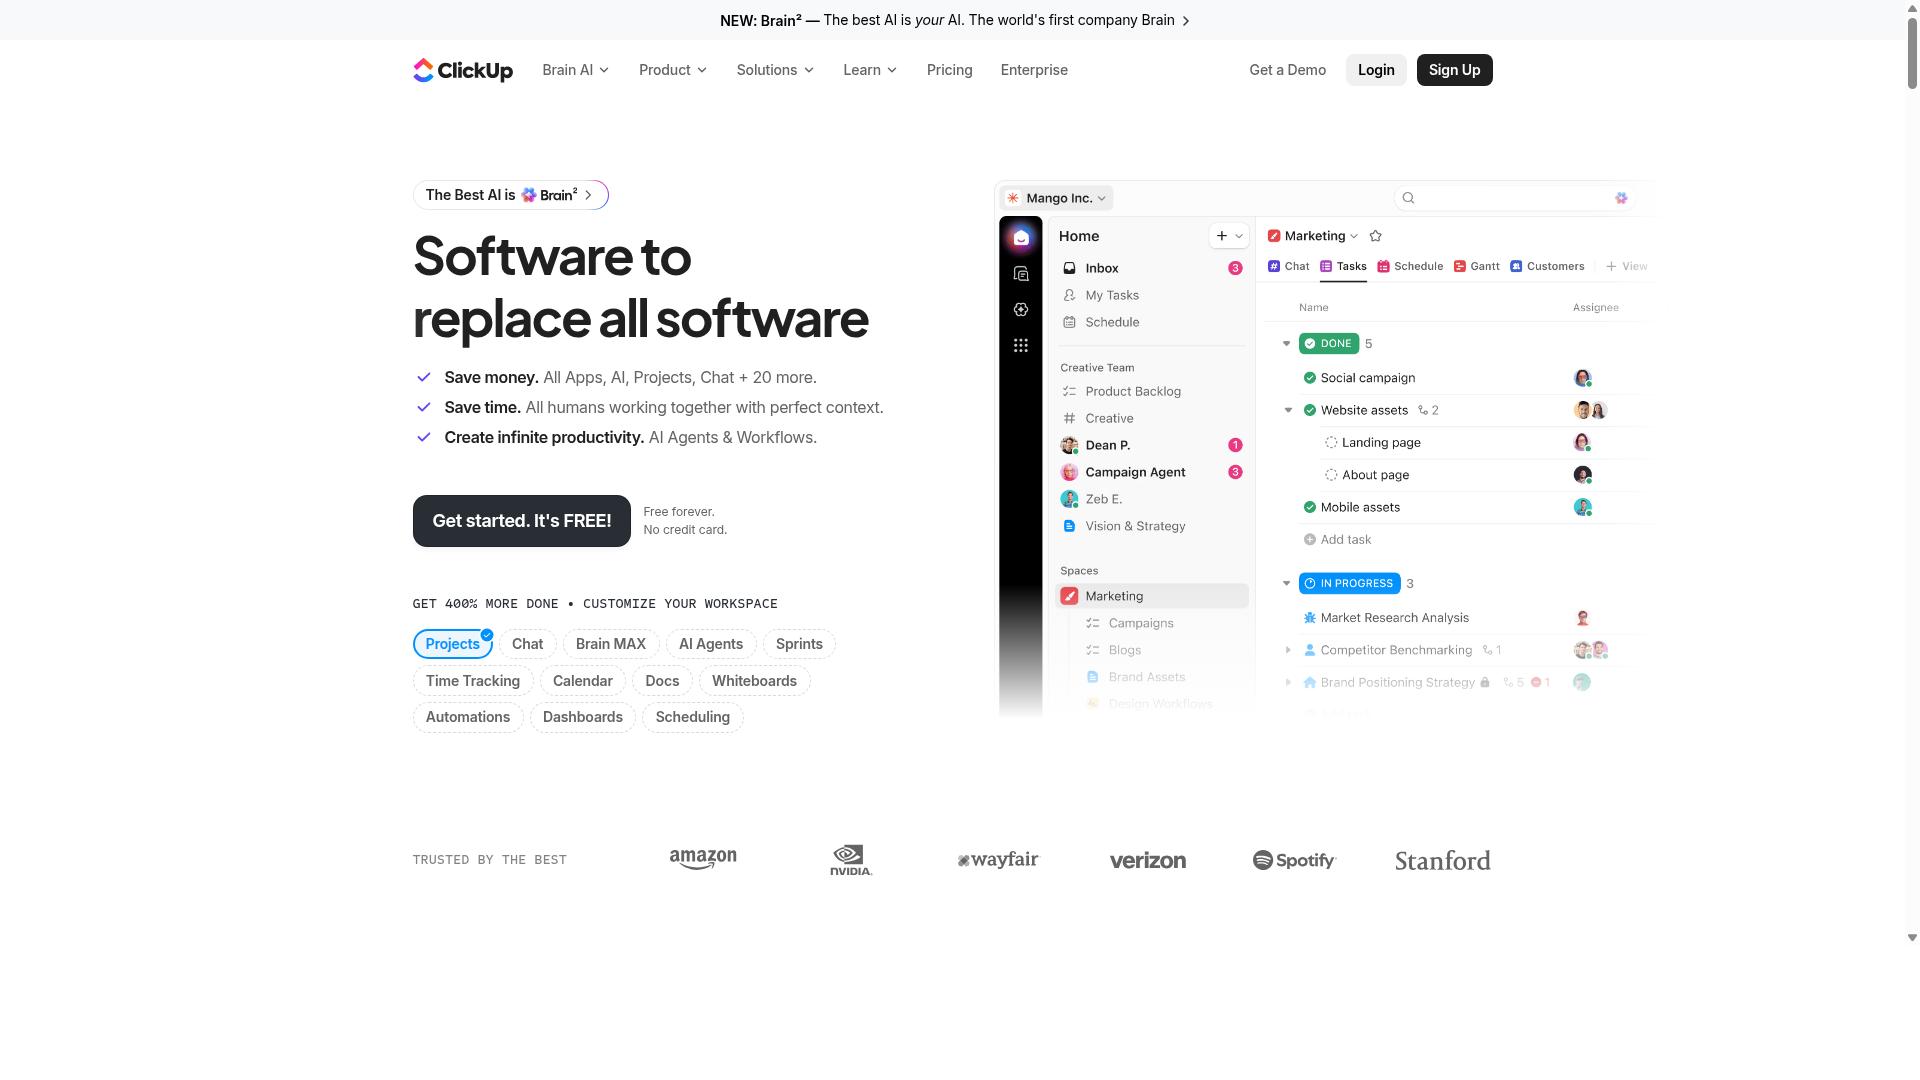1920x1080 pixels.
Task: Star the Marketing space as favorite
Action: (x=1375, y=236)
